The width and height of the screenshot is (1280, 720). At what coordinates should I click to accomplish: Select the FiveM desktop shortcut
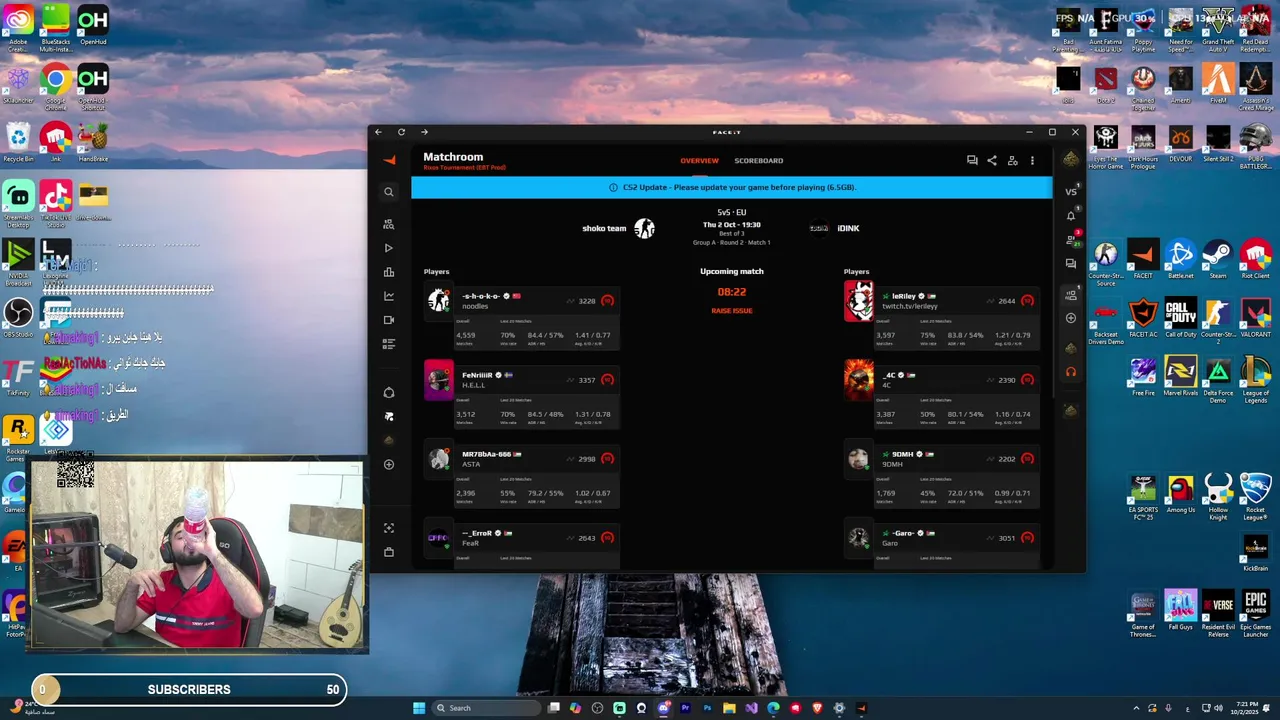pos(1217,84)
